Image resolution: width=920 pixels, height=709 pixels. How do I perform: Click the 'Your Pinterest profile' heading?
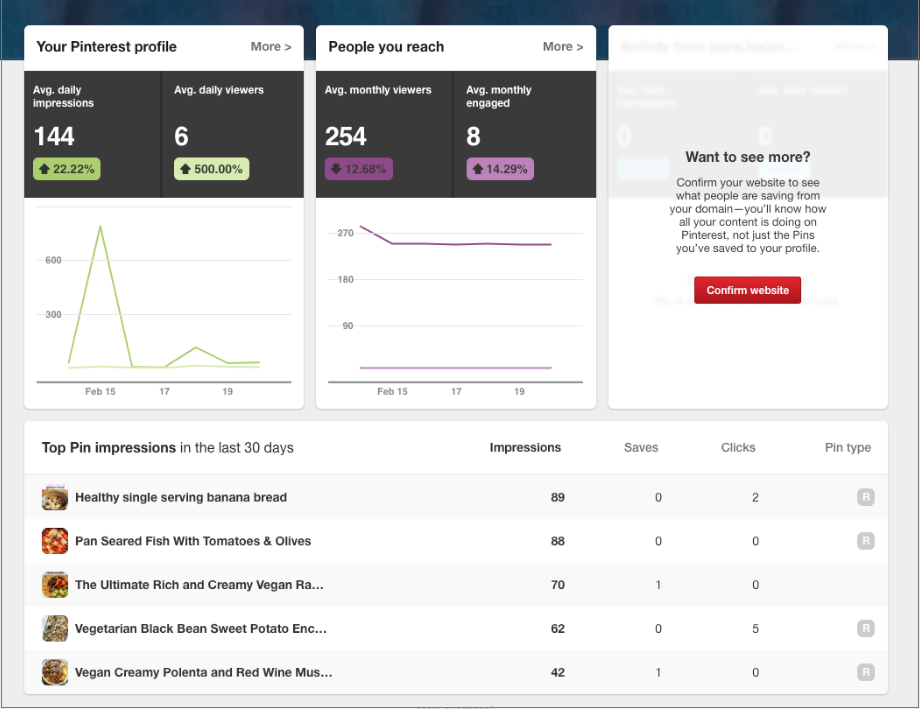(106, 47)
